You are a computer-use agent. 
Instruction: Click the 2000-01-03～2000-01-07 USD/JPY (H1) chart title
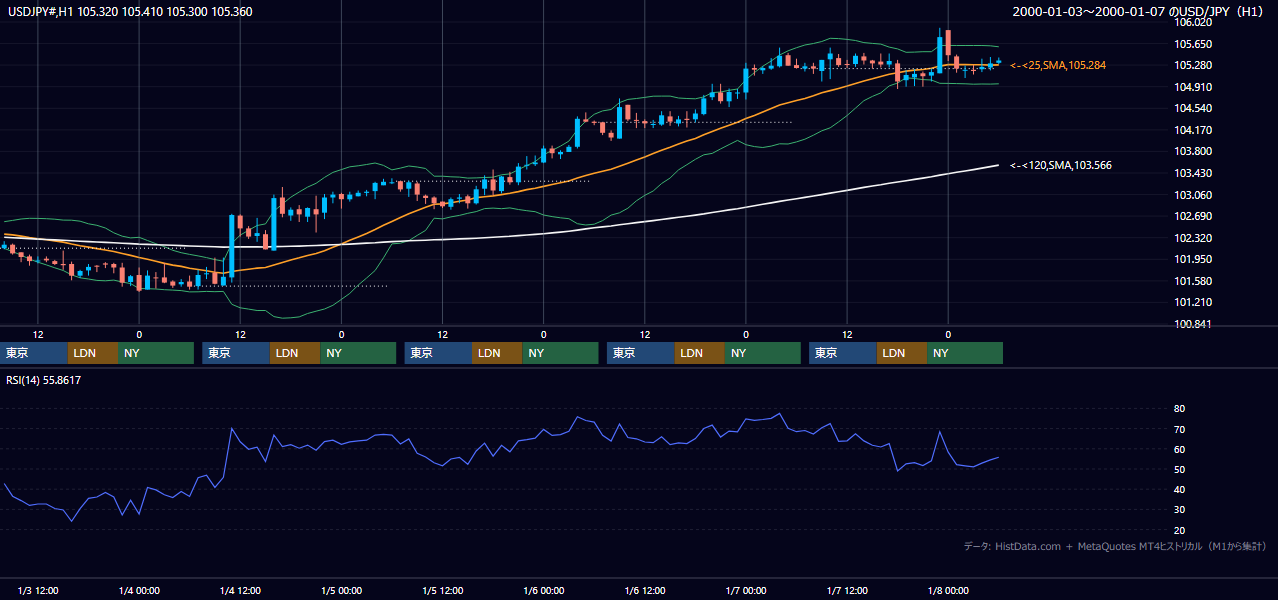pos(1140,12)
